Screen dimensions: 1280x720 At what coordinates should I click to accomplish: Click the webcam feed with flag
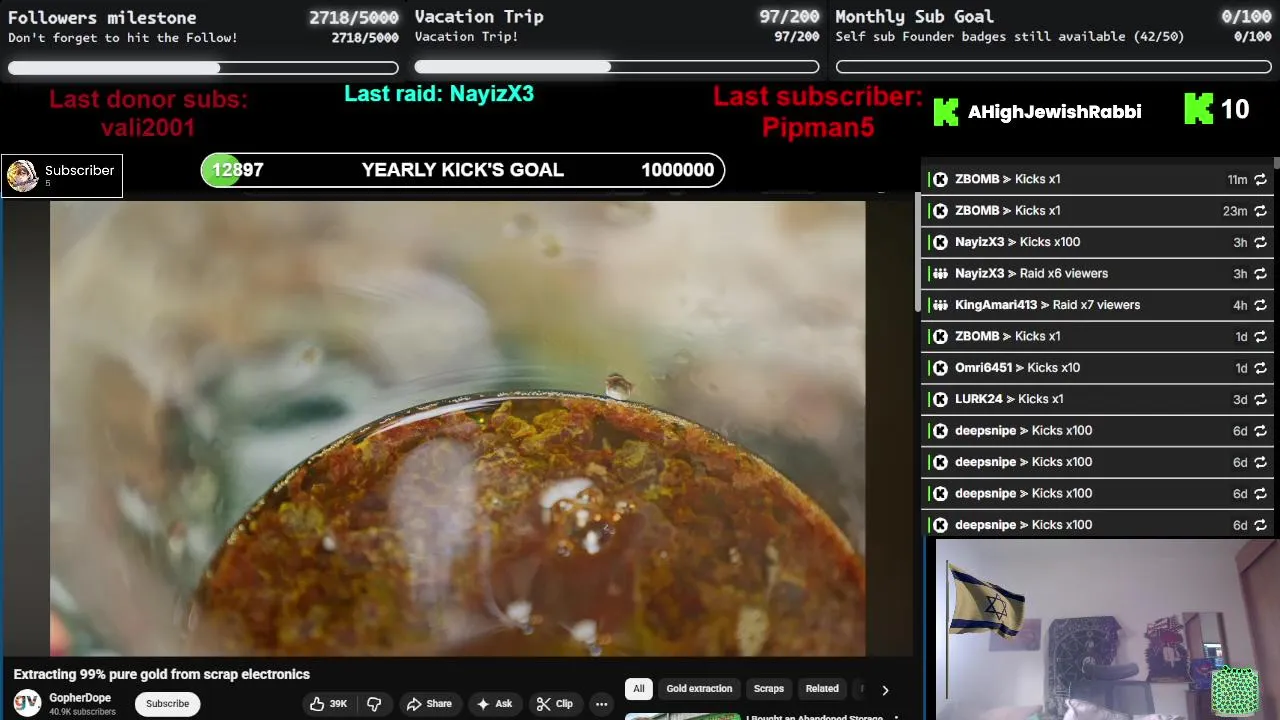click(x=1107, y=630)
